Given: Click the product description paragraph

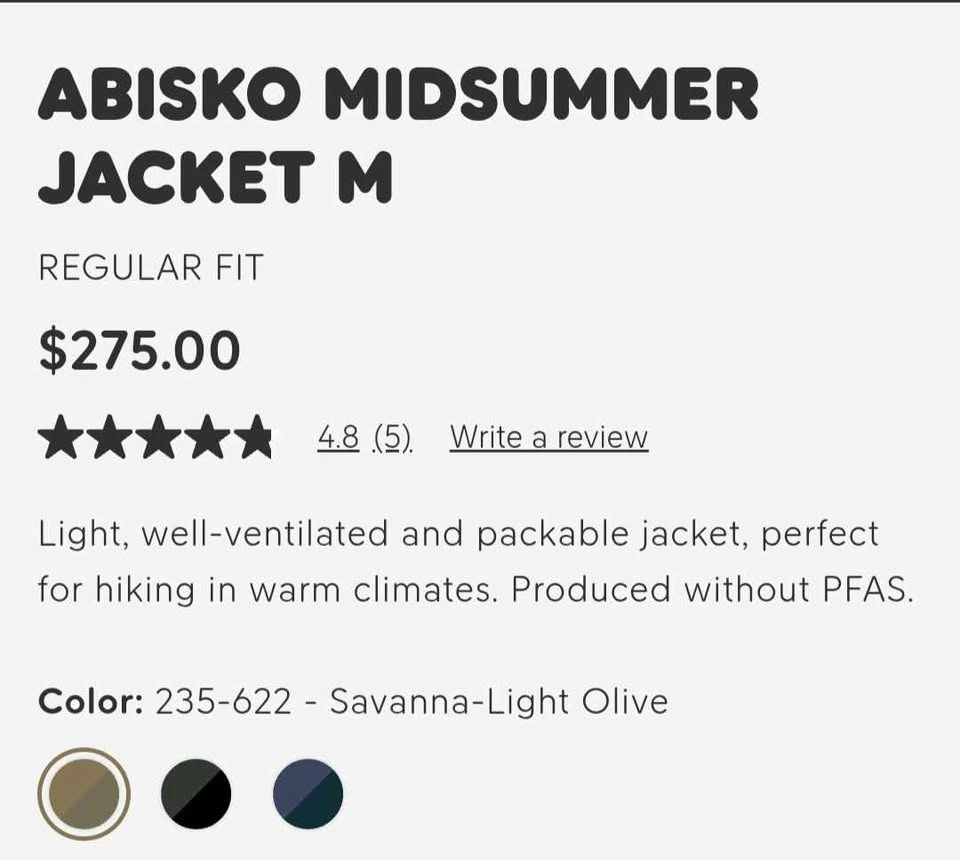Looking at the screenshot, I should tap(476, 561).
